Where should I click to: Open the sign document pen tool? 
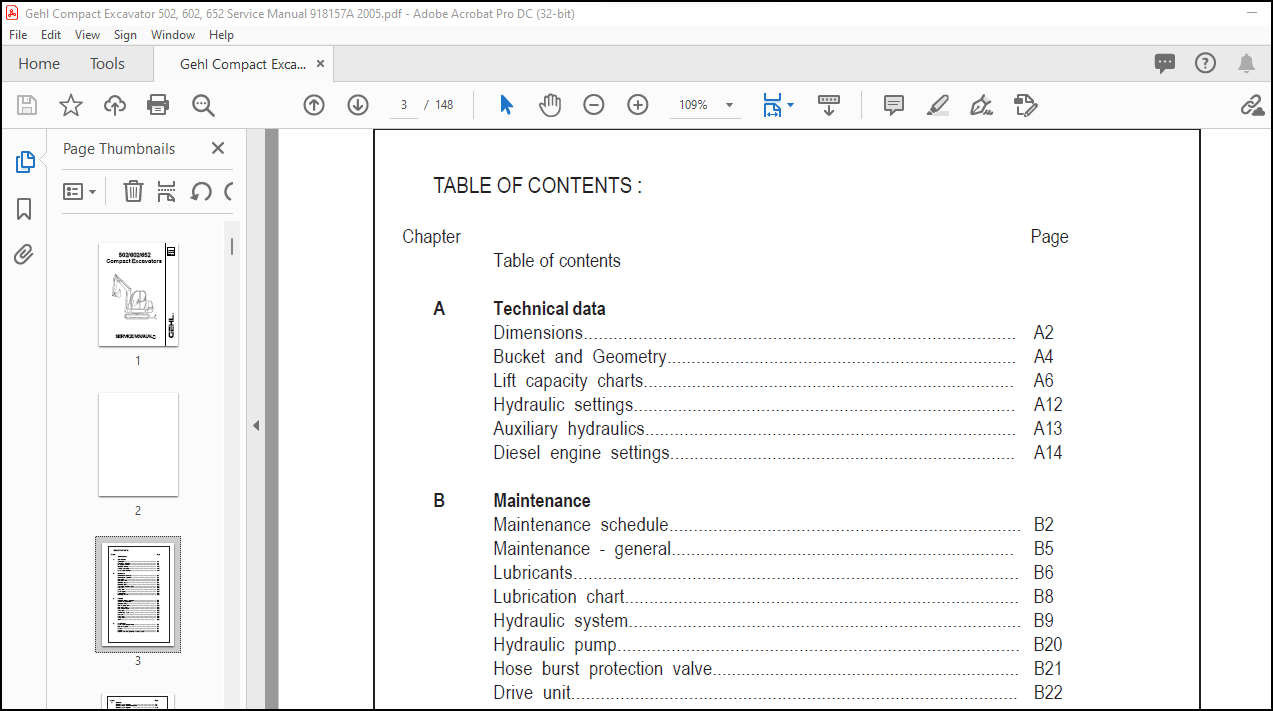click(981, 105)
